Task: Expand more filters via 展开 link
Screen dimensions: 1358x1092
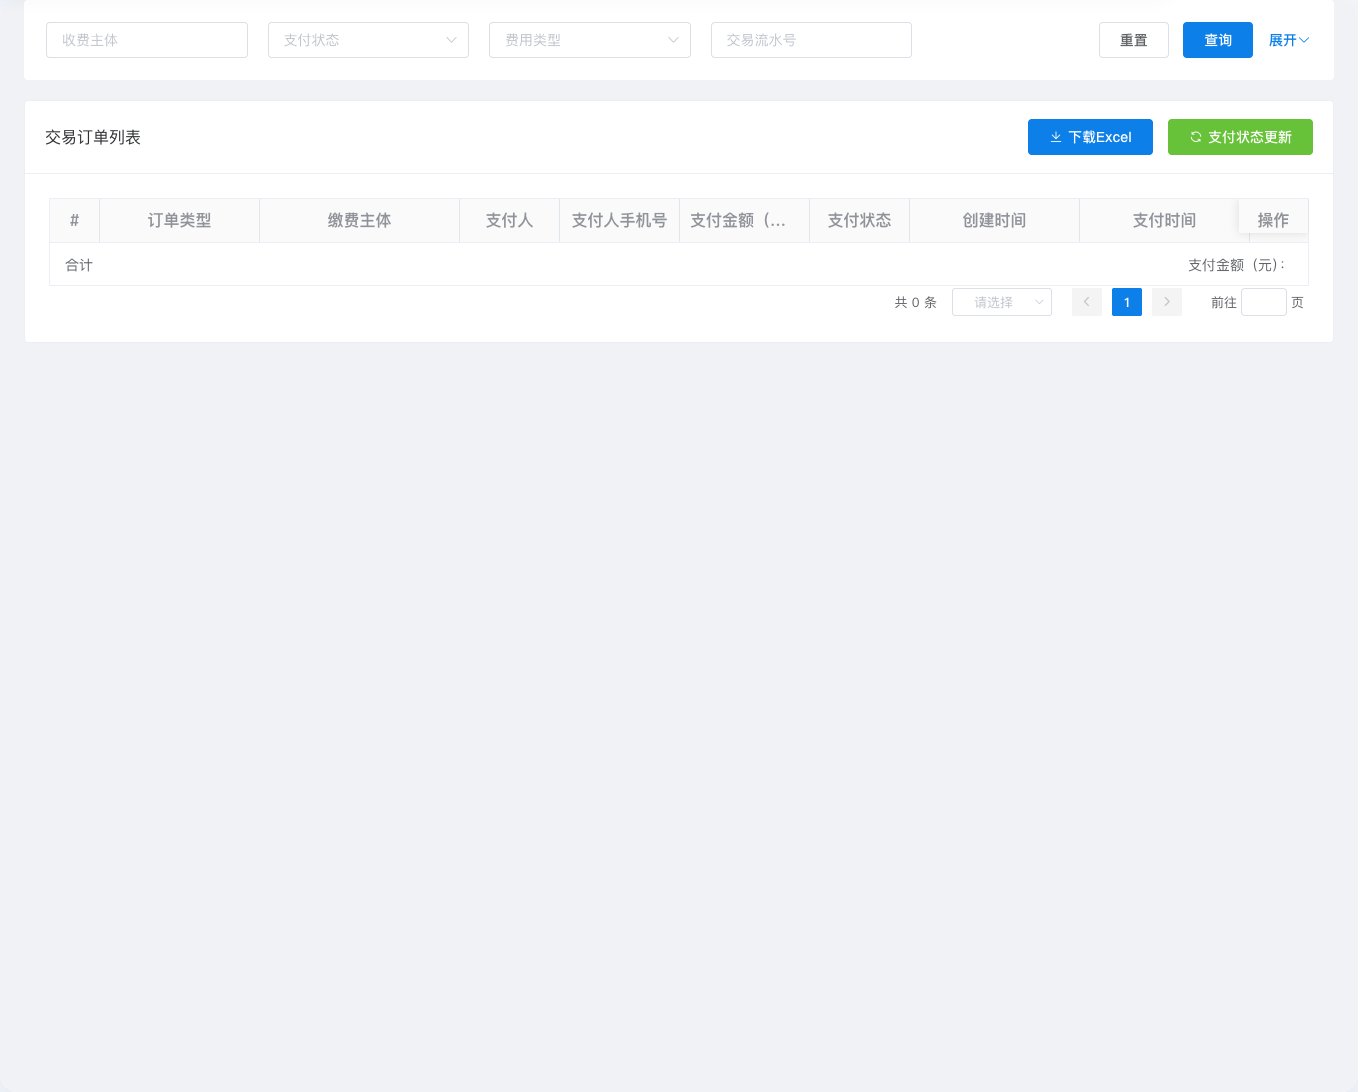Action: click(x=1288, y=40)
